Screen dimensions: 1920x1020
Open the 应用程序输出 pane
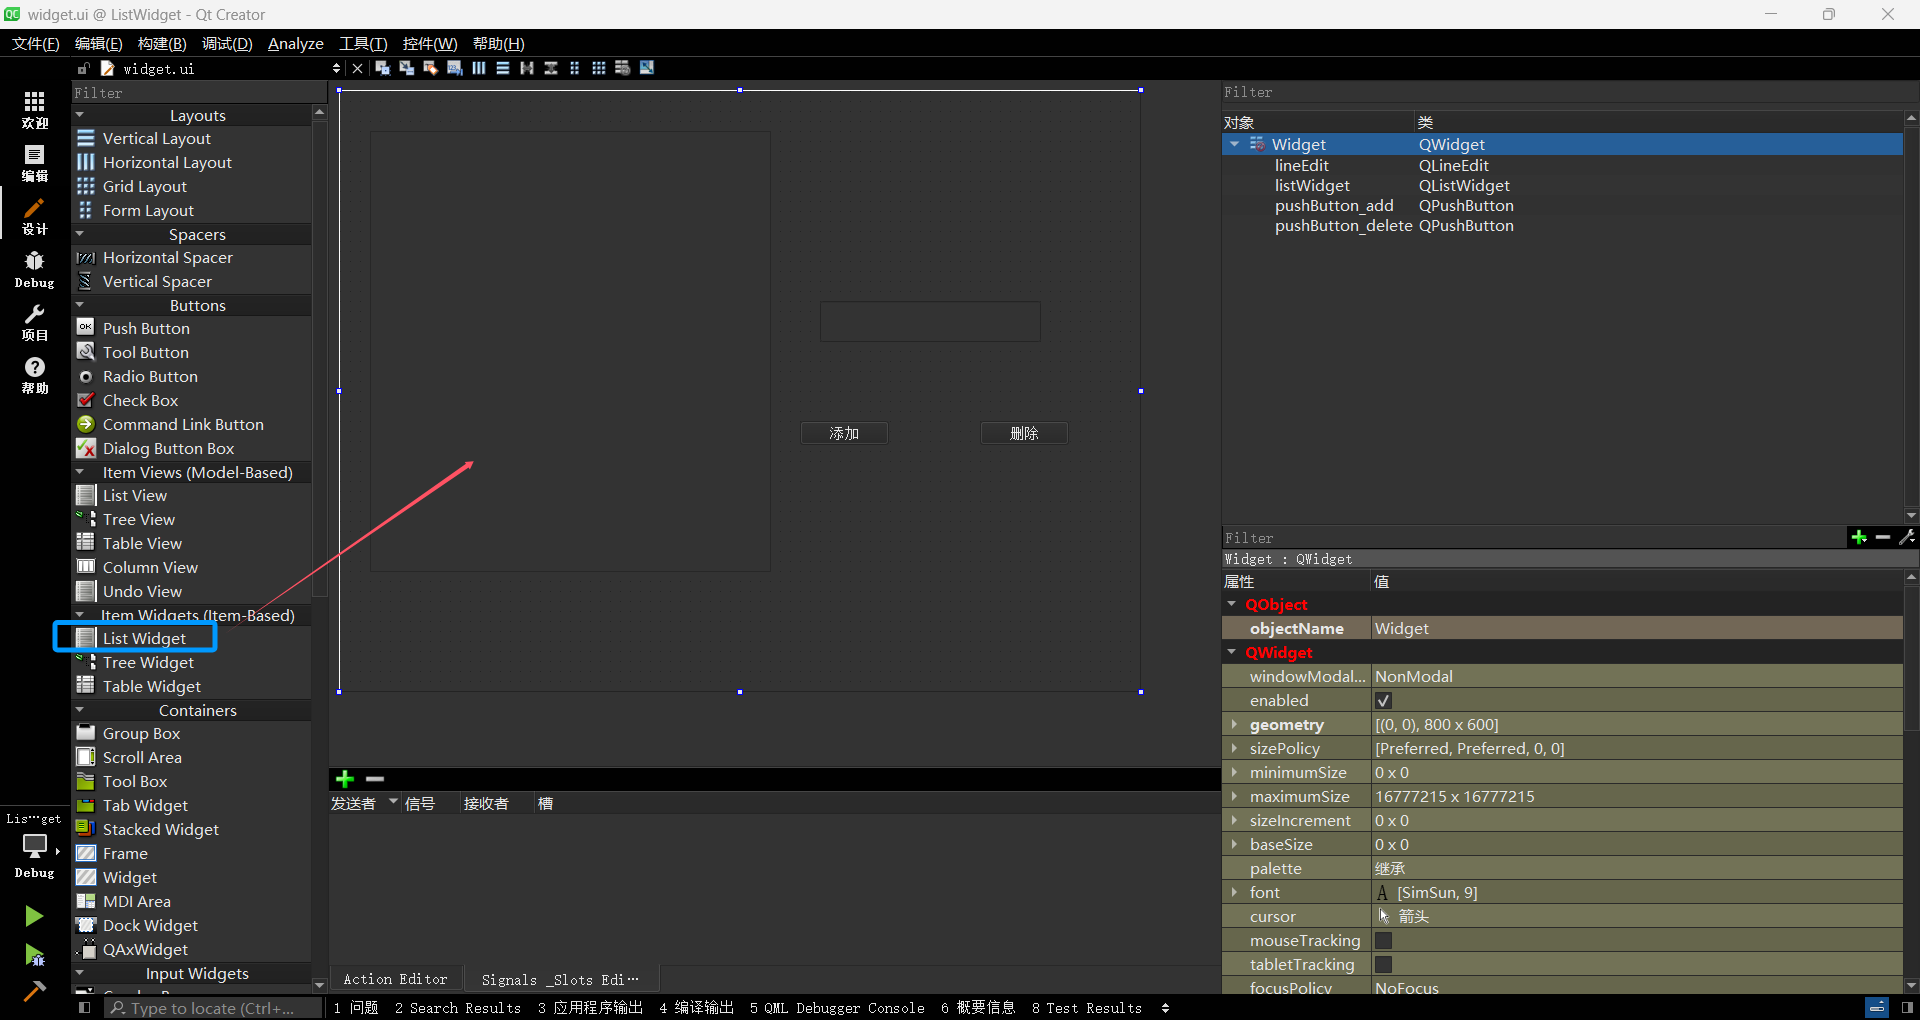coord(590,1008)
